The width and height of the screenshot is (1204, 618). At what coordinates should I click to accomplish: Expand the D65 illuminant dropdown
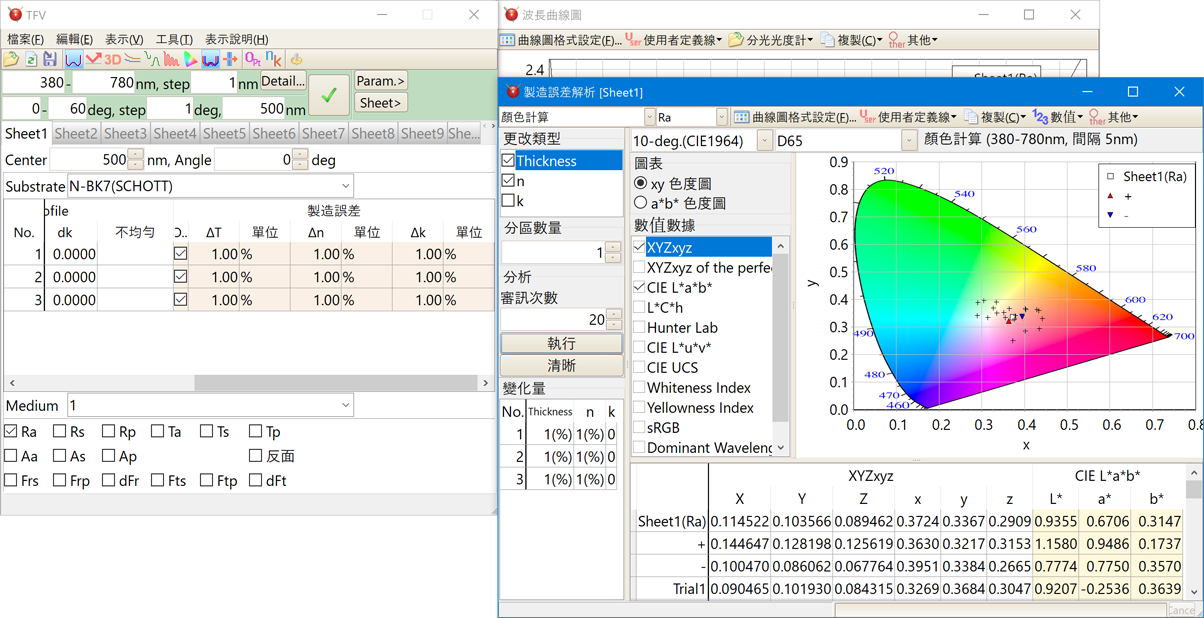pos(908,141)
